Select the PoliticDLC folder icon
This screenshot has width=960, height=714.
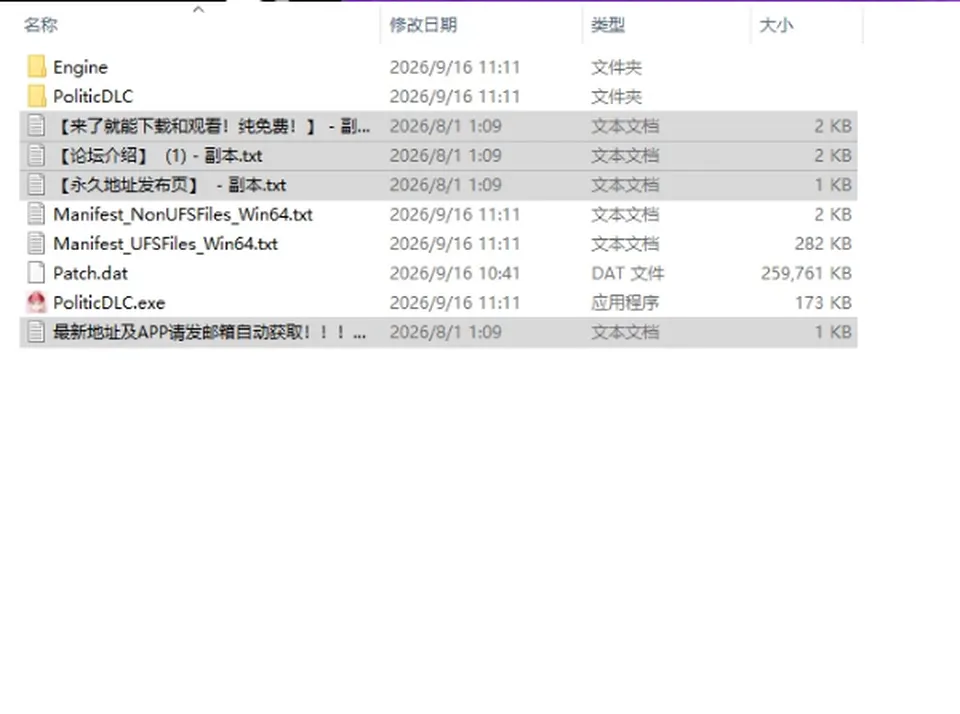click(x=37, y=96)
